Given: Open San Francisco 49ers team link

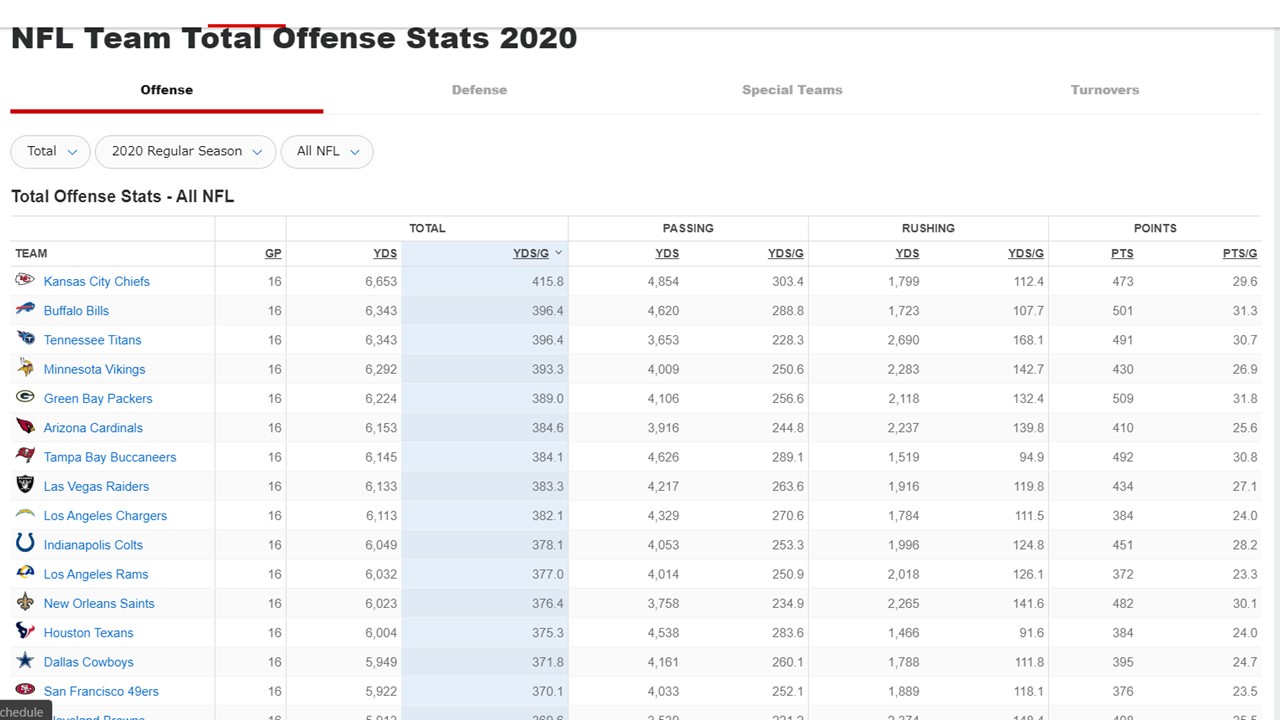Looking at the screenshot, I should (x=101, y=691).
